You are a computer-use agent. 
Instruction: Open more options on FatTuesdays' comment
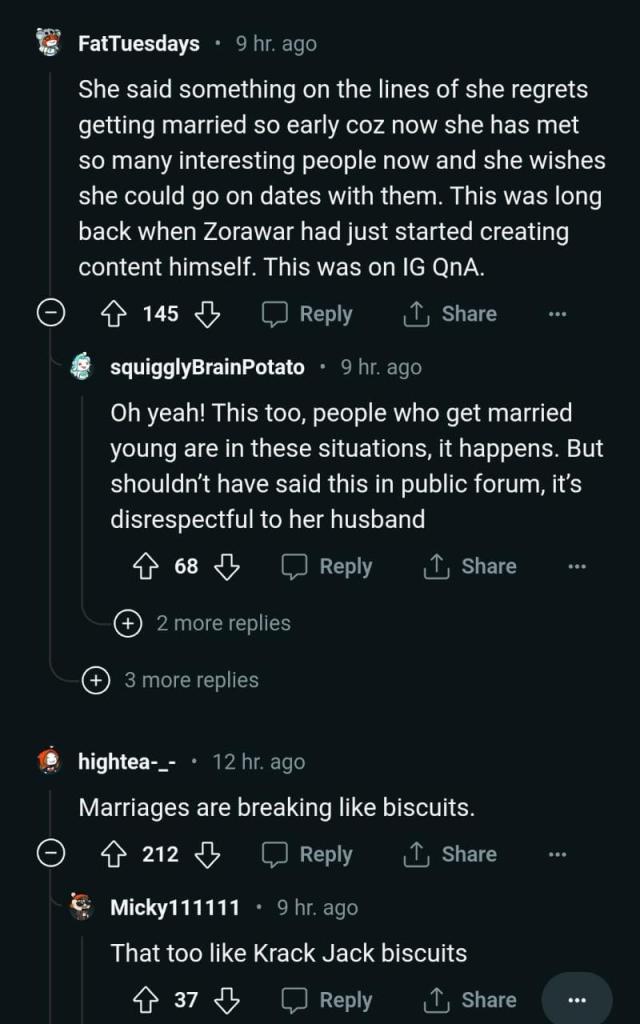557,314
